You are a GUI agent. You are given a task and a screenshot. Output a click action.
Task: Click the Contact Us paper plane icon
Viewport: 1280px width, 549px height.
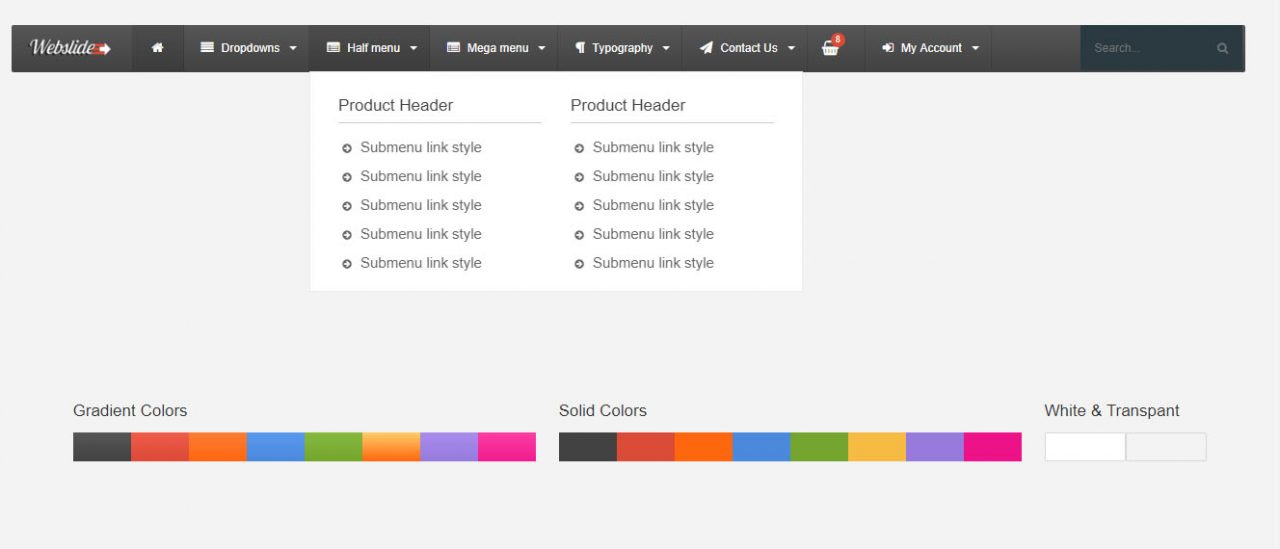pos(706,48)
